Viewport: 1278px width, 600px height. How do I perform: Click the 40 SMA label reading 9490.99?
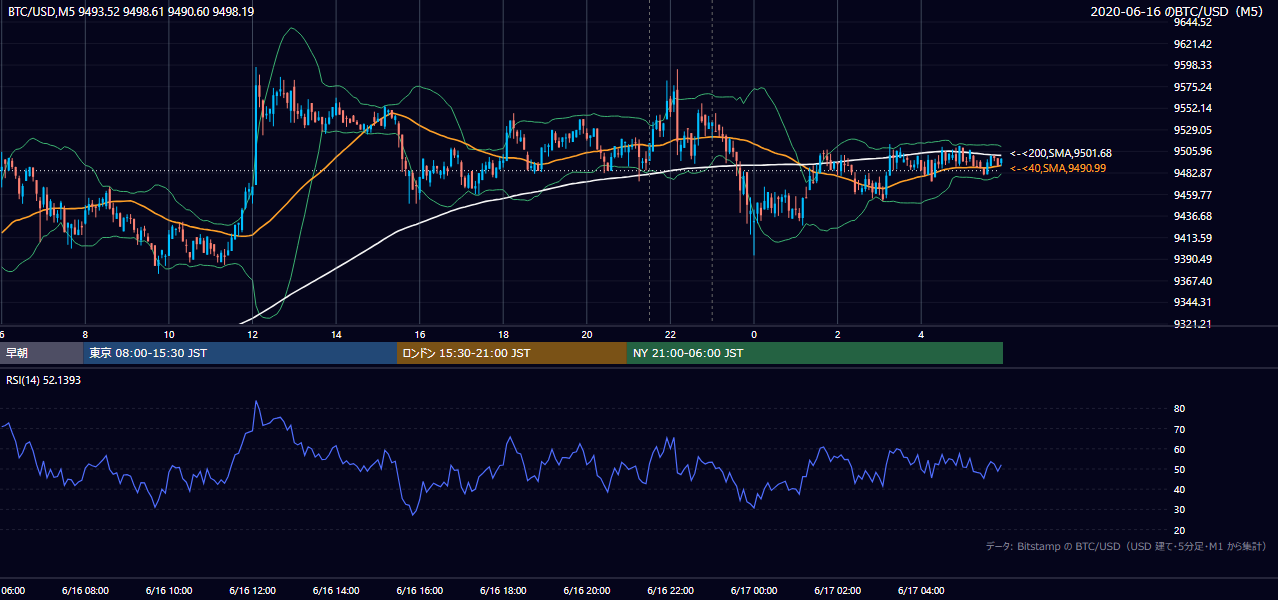pos(1058,168)
